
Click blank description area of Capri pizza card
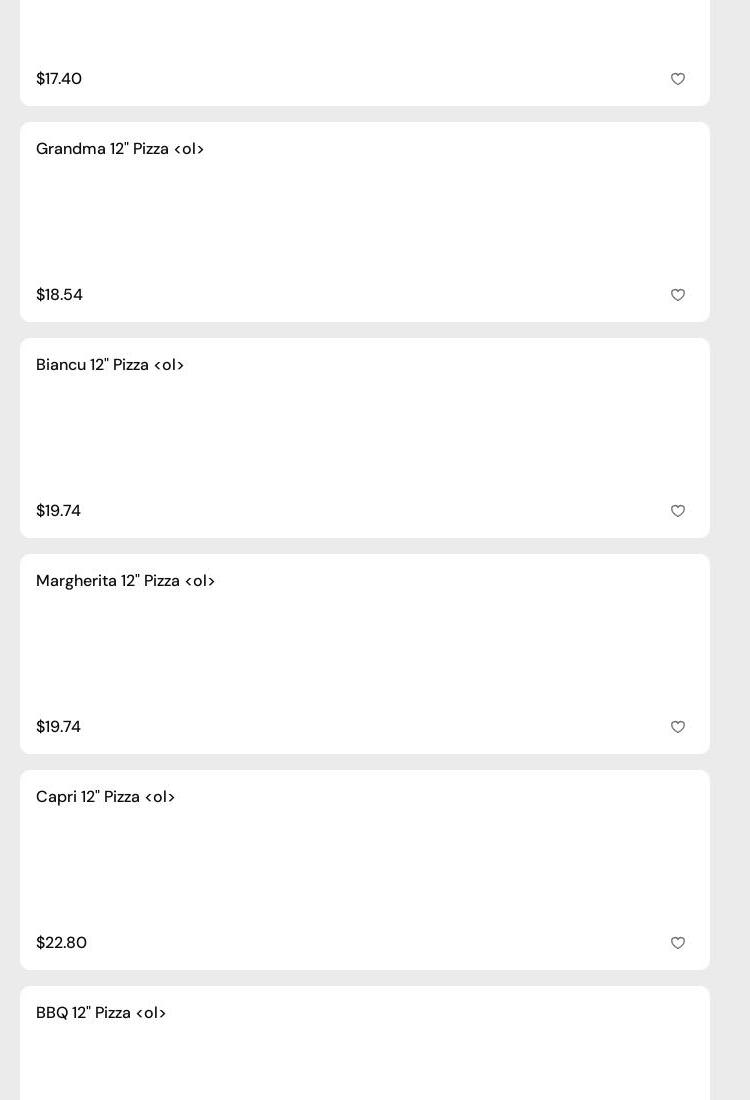[365, 870]
